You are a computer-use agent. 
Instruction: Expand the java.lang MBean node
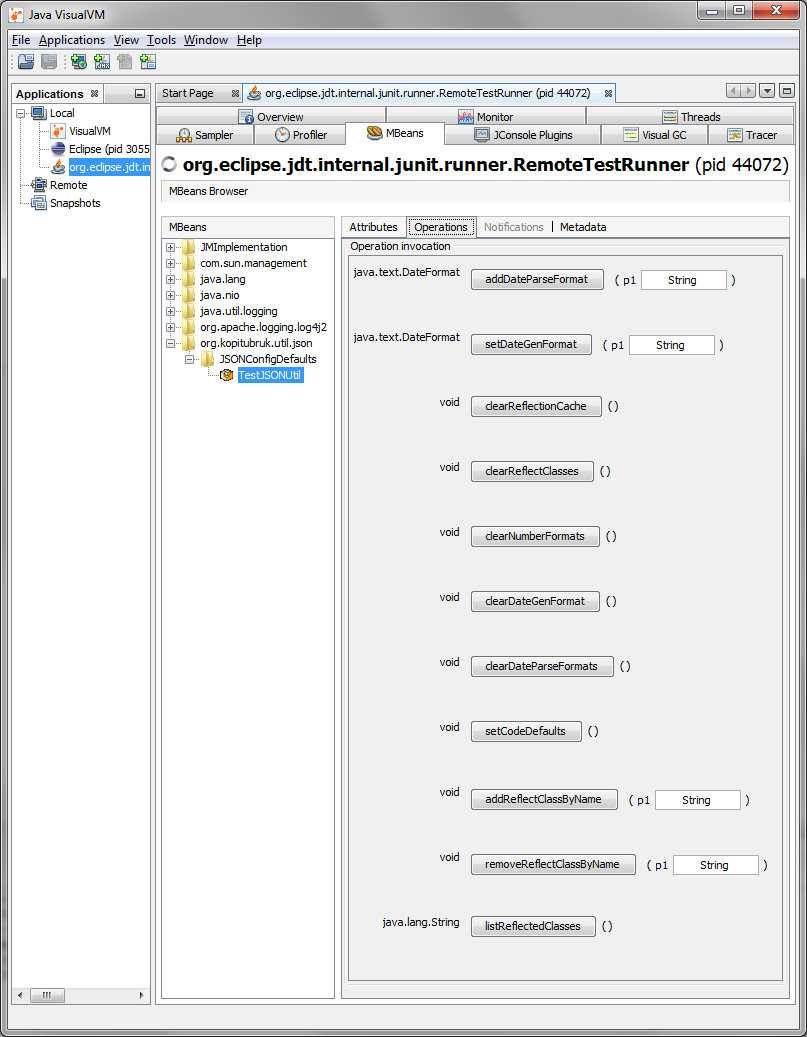[x=171, y=279]
